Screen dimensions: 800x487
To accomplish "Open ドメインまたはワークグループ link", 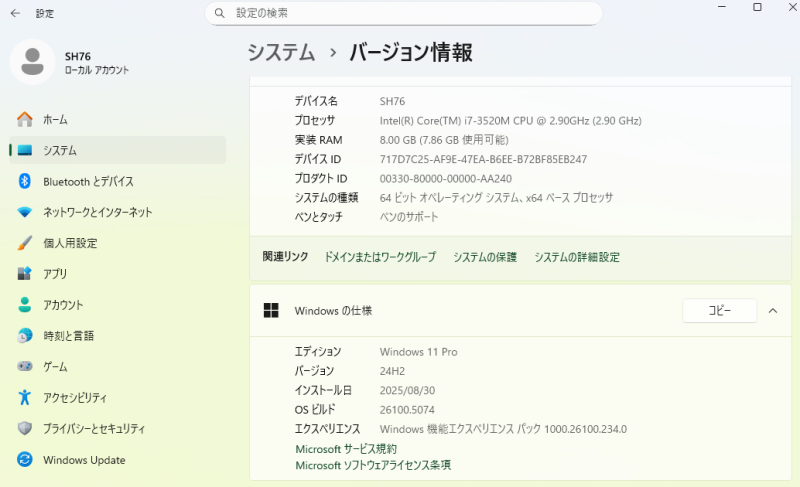I will pos(380,257).
